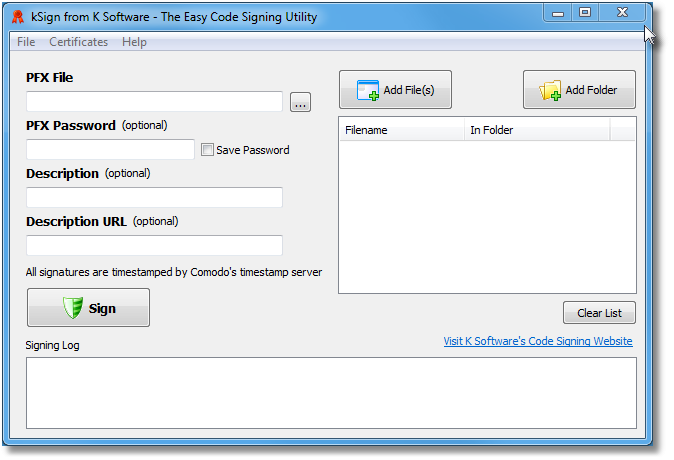Clear the file list with Clear List

[599, 313]
